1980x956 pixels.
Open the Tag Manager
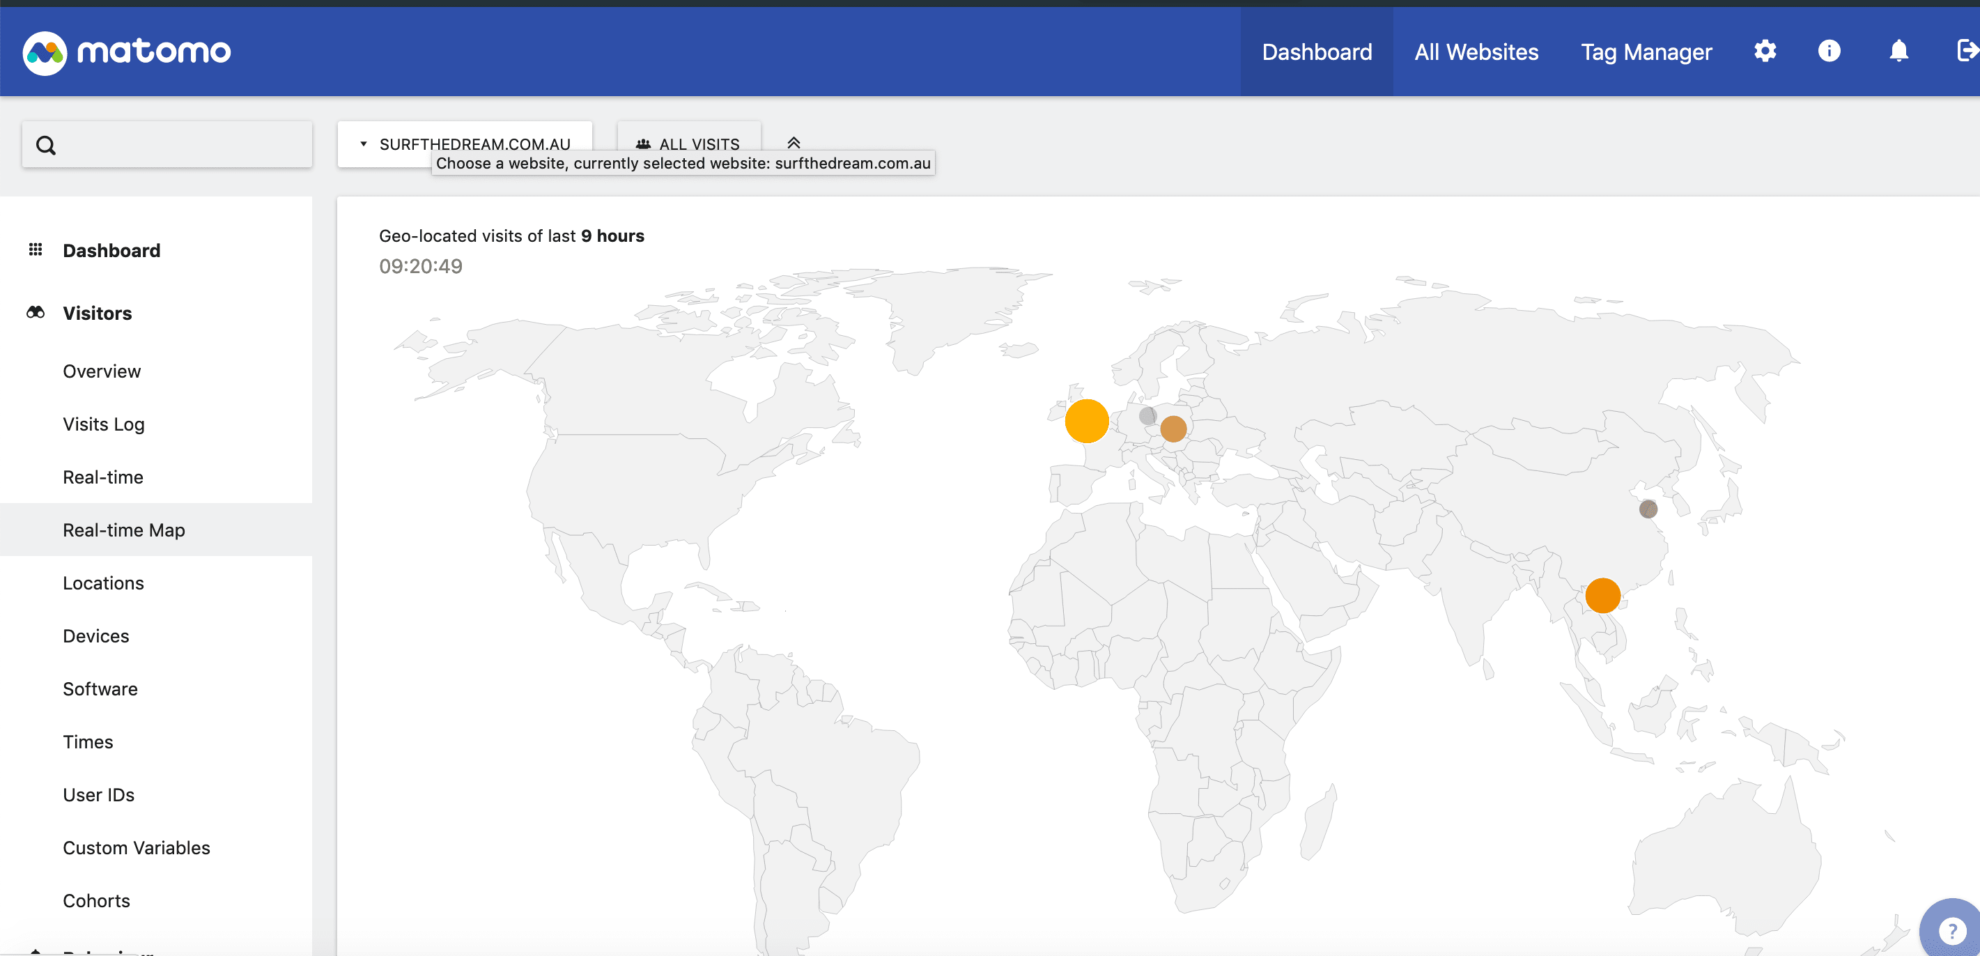coord(1646,51)
